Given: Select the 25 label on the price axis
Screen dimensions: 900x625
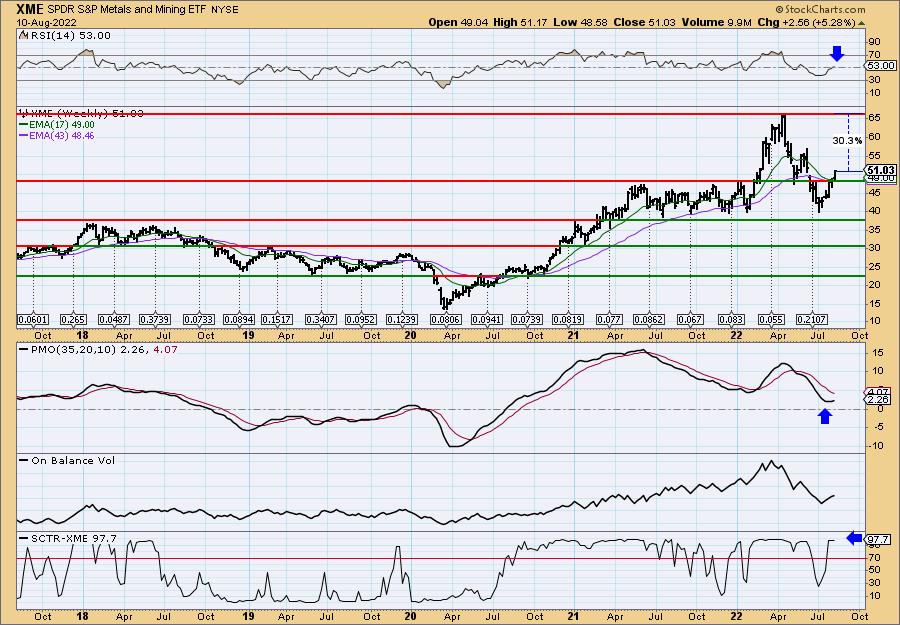Looking at the screenshot, I should click(x=874, y=266).
